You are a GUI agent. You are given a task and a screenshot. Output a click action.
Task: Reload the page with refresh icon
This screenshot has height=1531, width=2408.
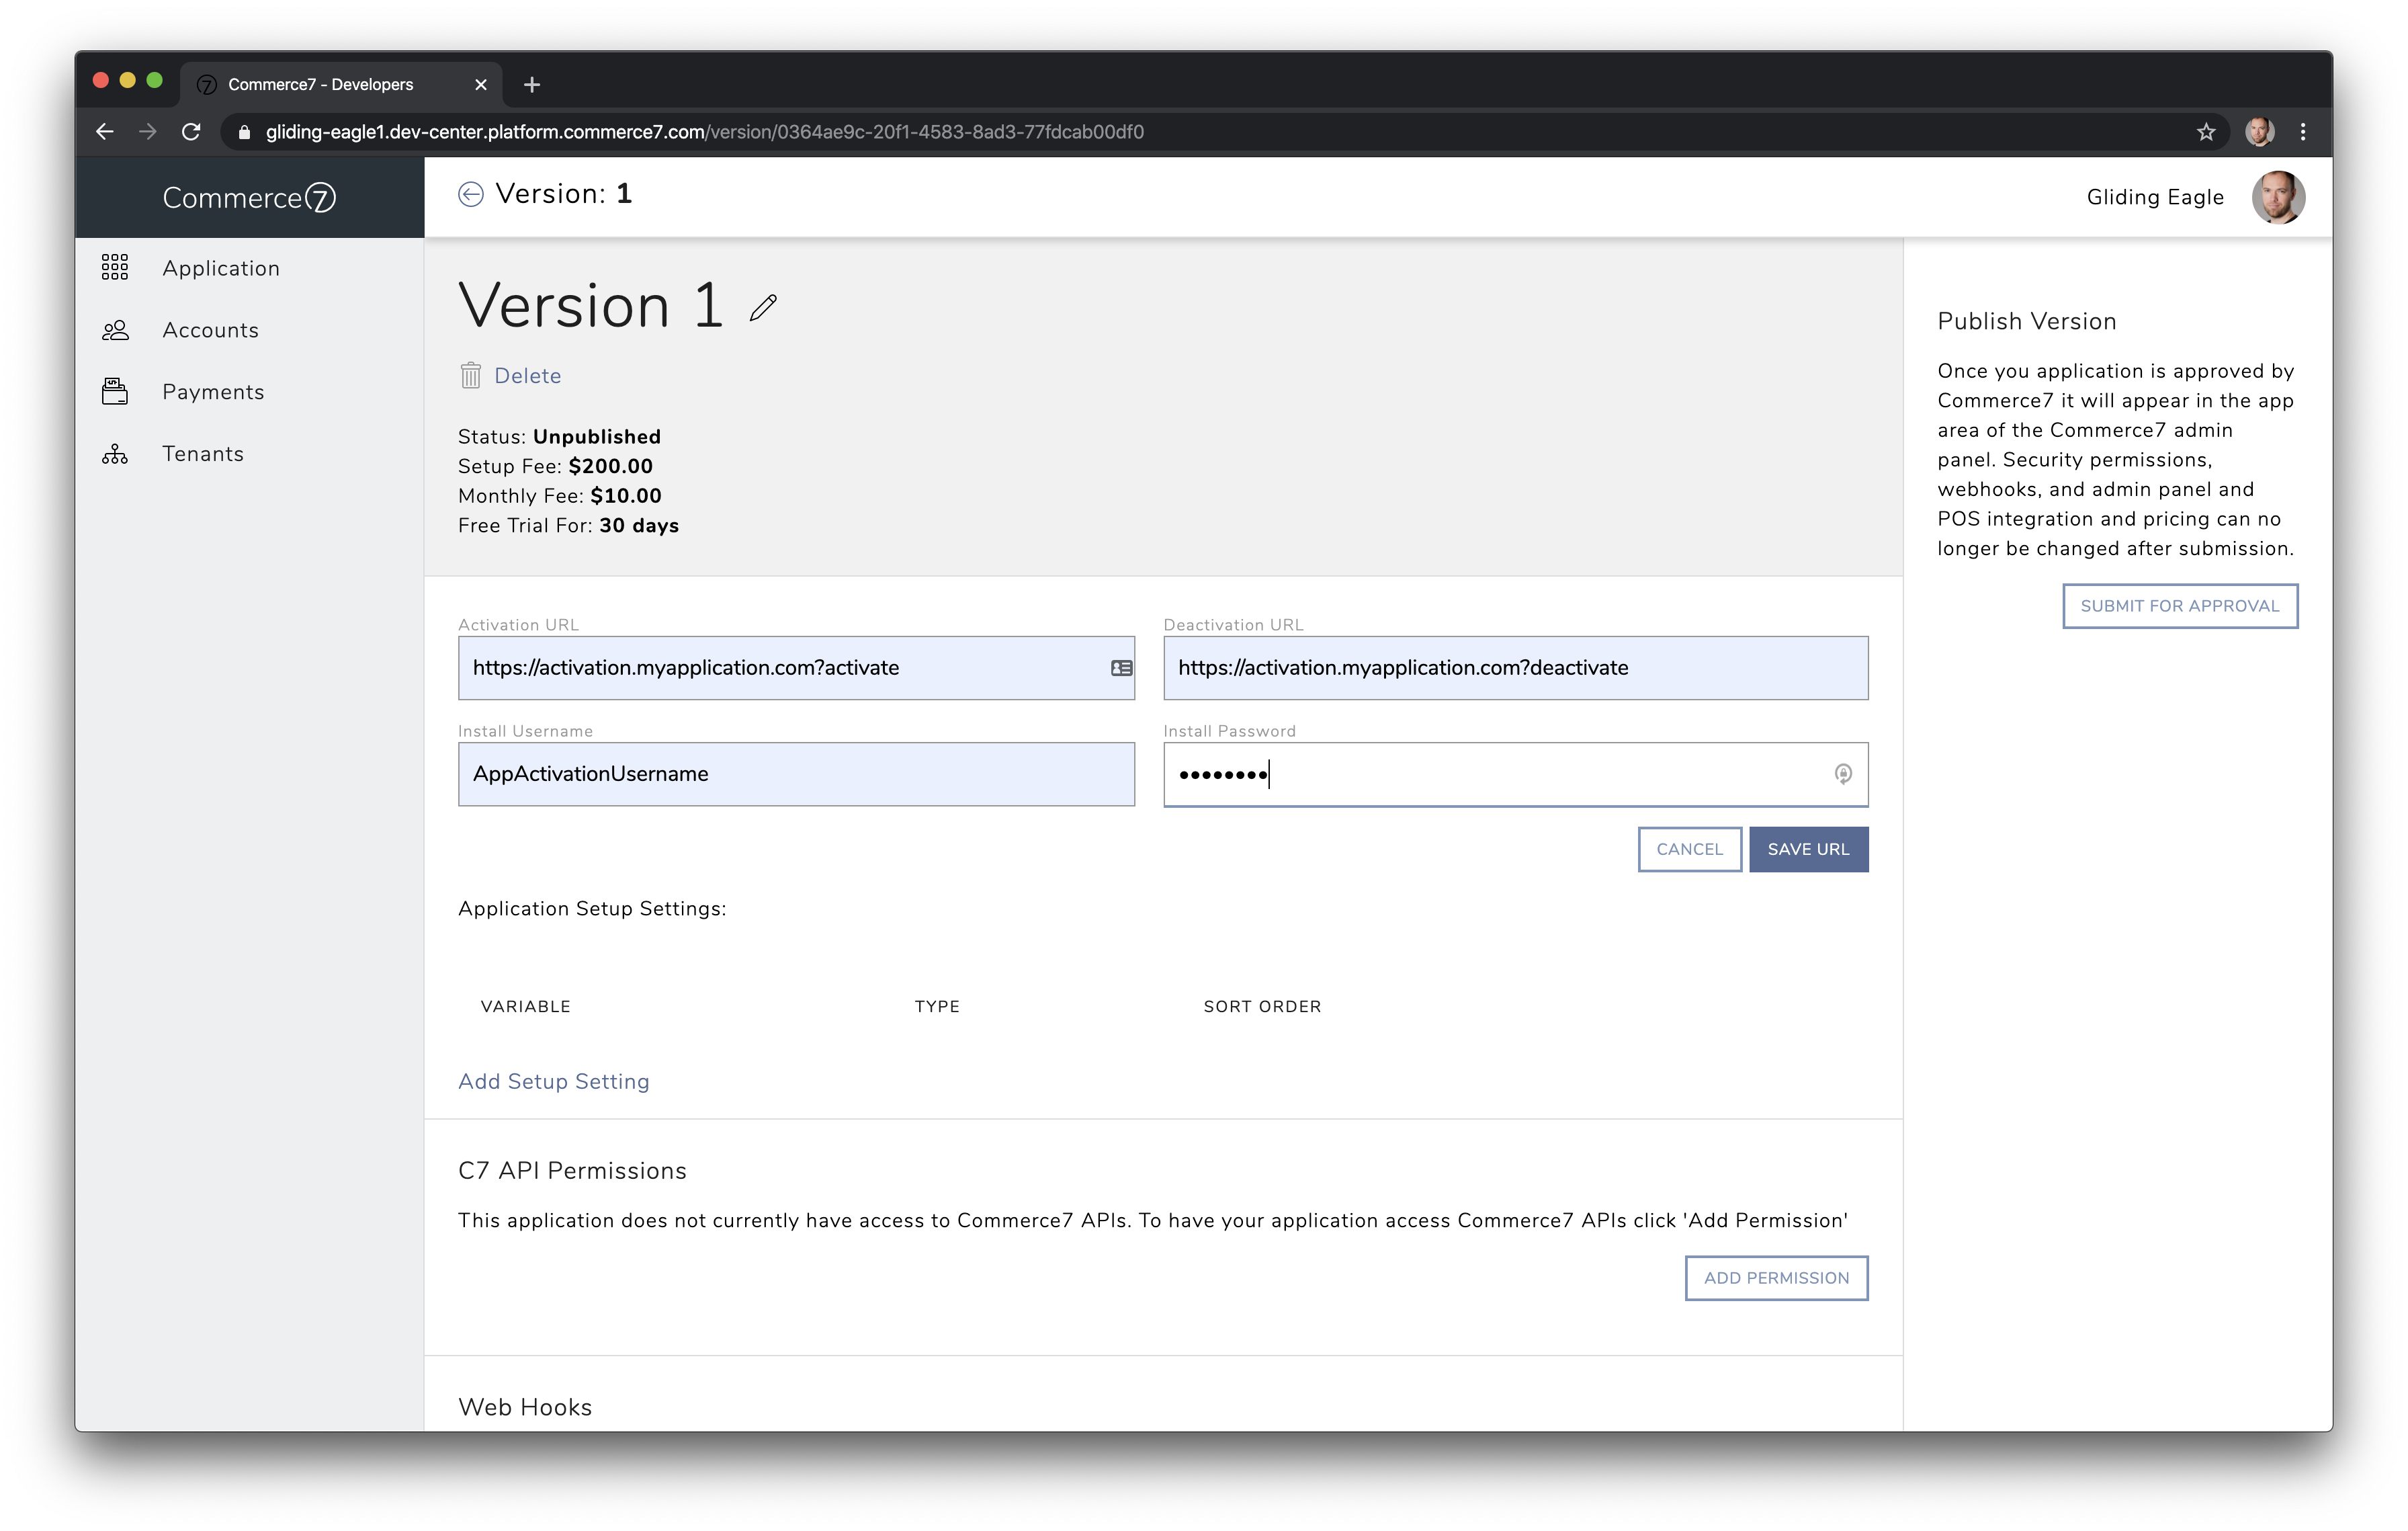click(191, 132)
